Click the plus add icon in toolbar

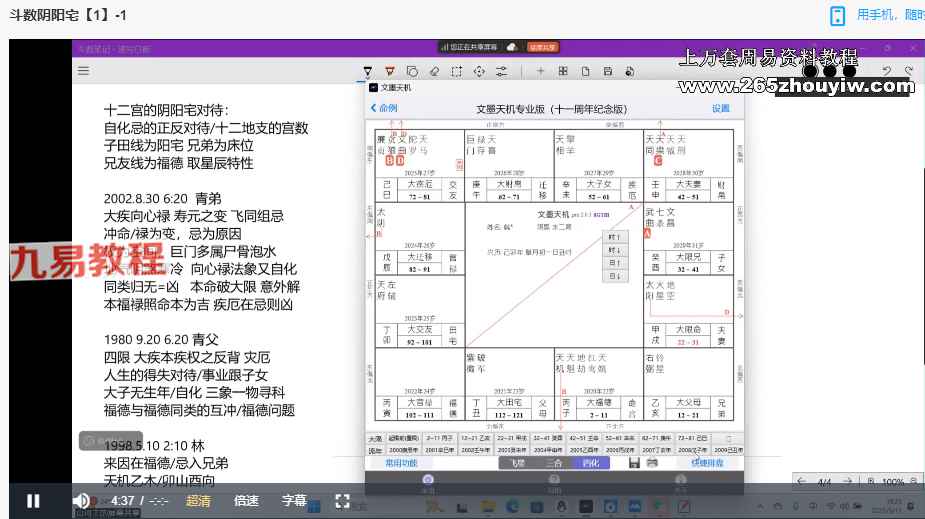(x=540, y=71)
